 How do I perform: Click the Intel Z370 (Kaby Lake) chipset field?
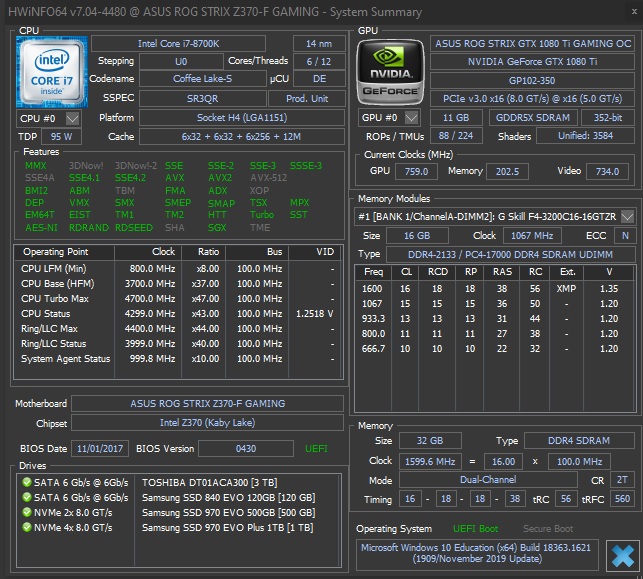pyautogui.click(x=207, y=423)
